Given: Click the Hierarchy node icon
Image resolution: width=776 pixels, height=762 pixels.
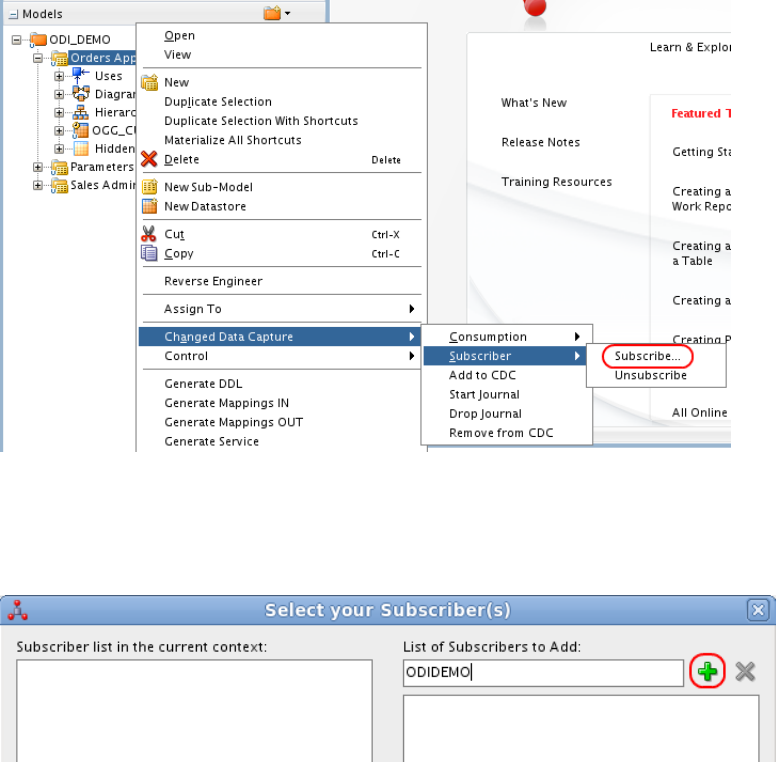Looking at the screenshot, I should click(81, 112).
